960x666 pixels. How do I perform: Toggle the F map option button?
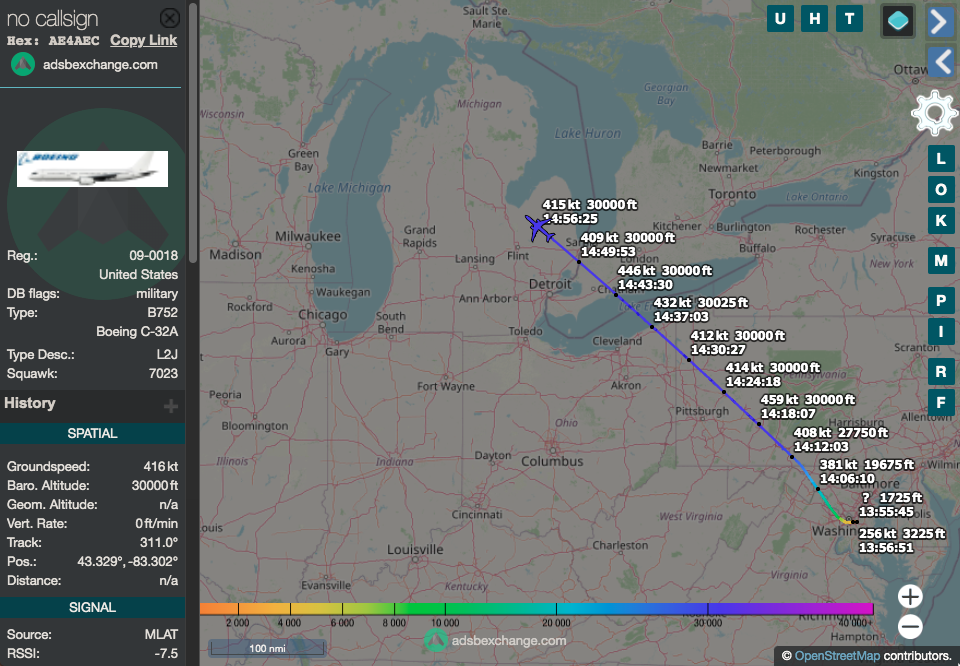click(941, 402)
